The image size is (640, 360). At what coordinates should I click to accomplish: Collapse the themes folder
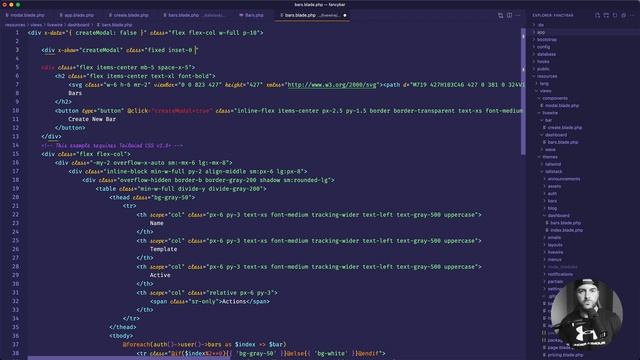pos(550,157)
